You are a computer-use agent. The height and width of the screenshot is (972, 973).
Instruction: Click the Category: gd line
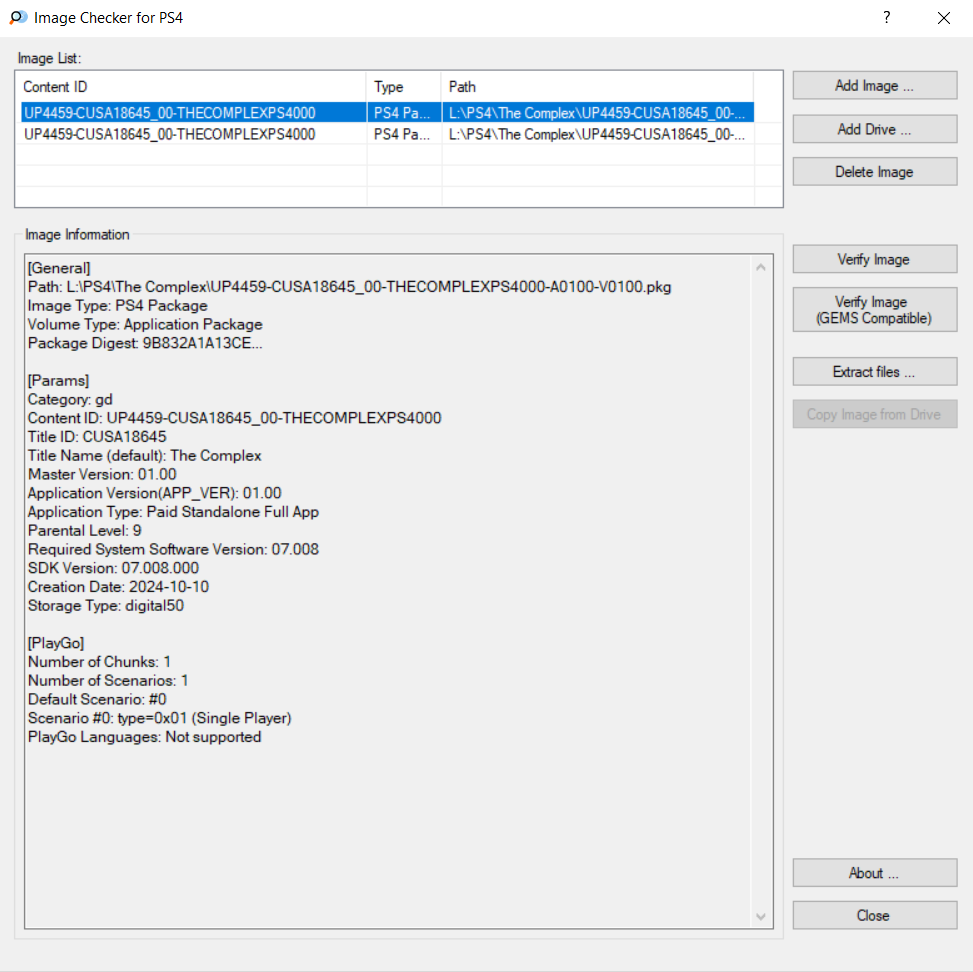pyautogui.click(x=70, y=399)
